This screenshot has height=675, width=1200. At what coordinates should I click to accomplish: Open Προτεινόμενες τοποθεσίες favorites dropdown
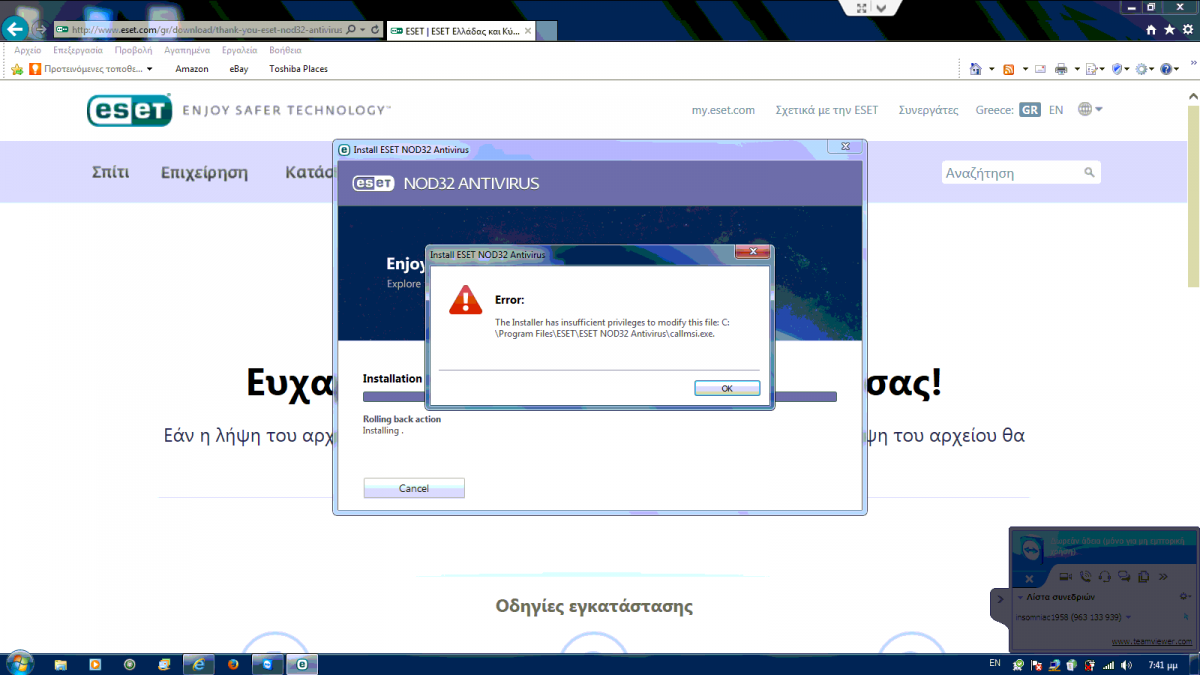coord(91,69)
